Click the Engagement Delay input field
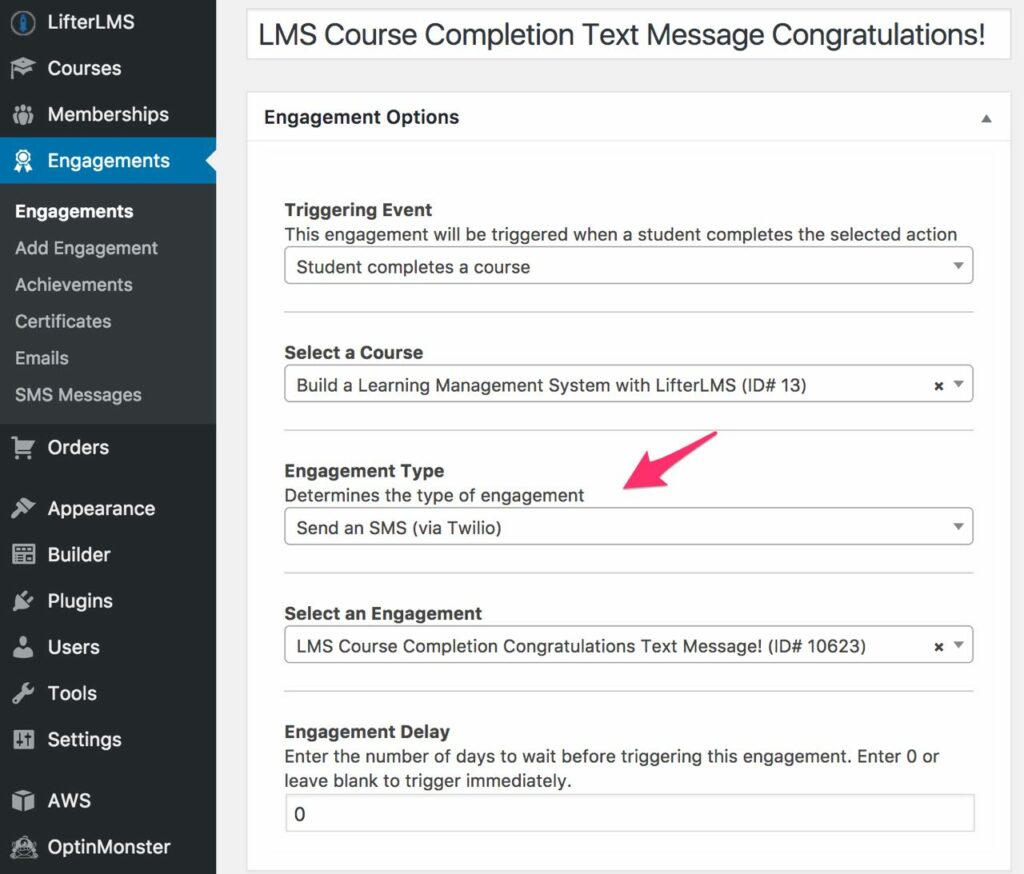Viewport: 1024px width, 874px height. pos(630,813)
